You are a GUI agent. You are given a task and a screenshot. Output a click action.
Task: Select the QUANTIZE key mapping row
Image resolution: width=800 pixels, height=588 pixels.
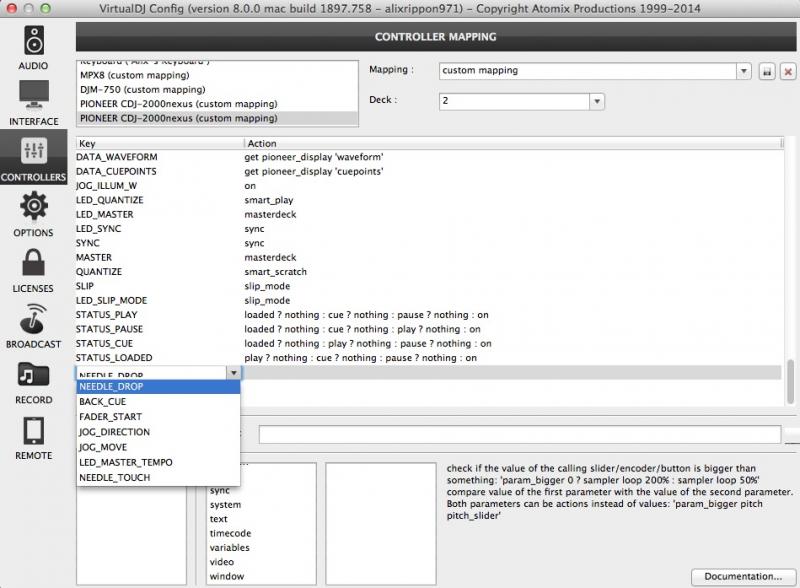coord(429,272)
